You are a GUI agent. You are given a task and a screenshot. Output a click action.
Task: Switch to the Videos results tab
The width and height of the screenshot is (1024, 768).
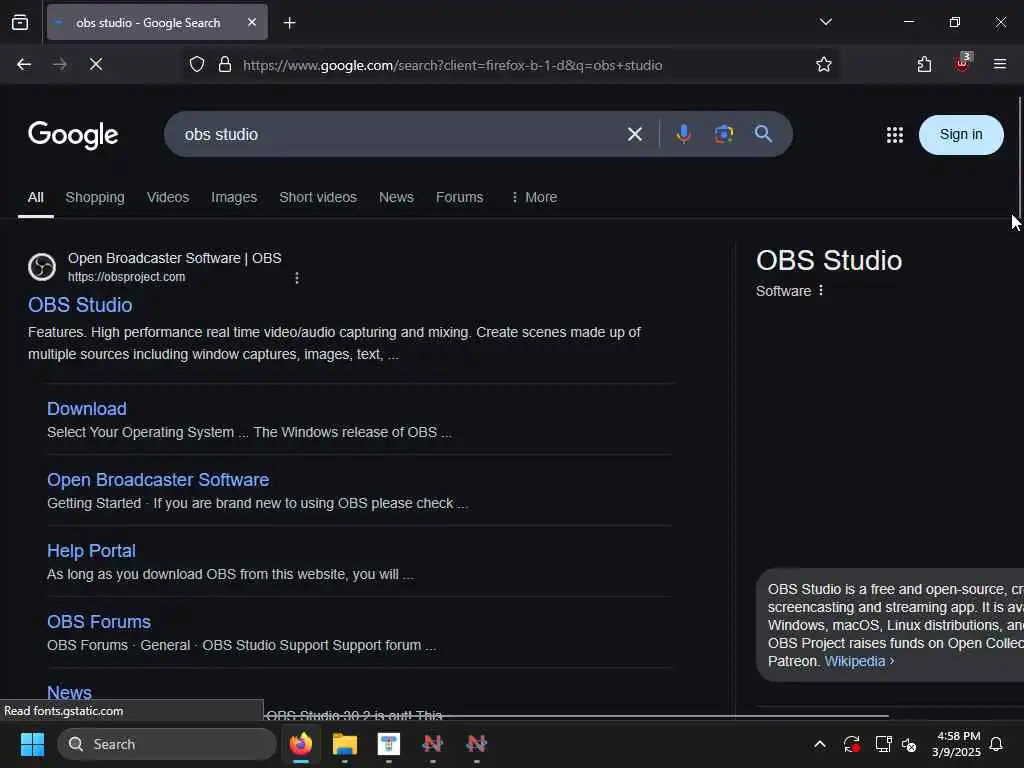pyautogui.click(x=168, y=197)
